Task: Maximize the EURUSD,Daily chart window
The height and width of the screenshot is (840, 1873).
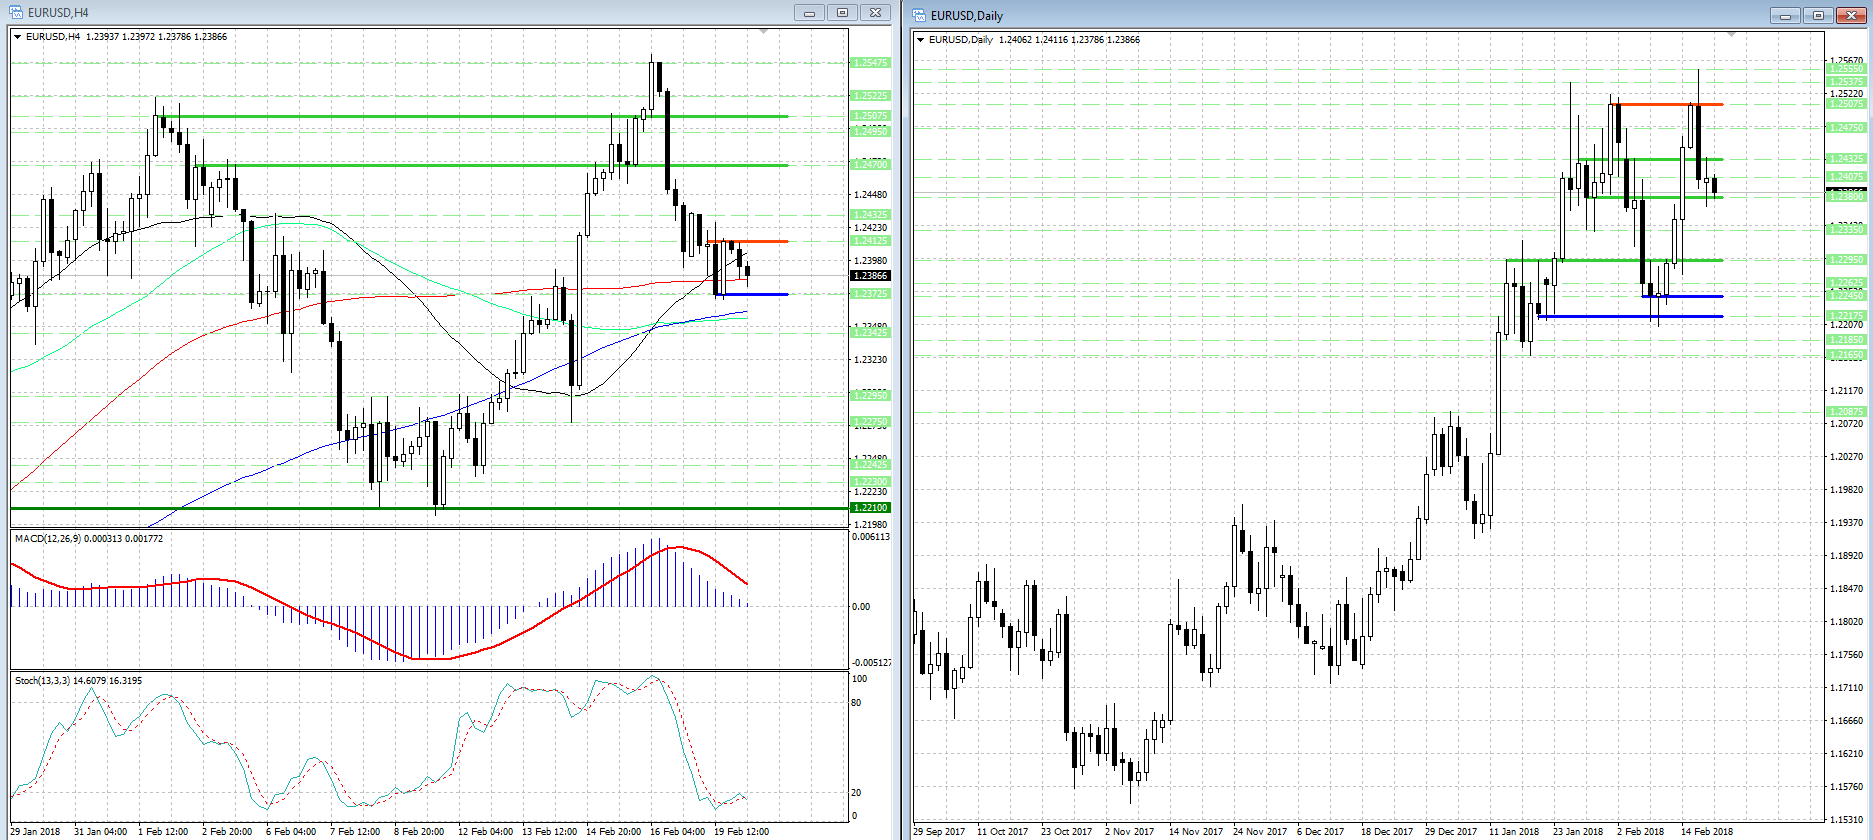Action: click(x=1818, y=15)
